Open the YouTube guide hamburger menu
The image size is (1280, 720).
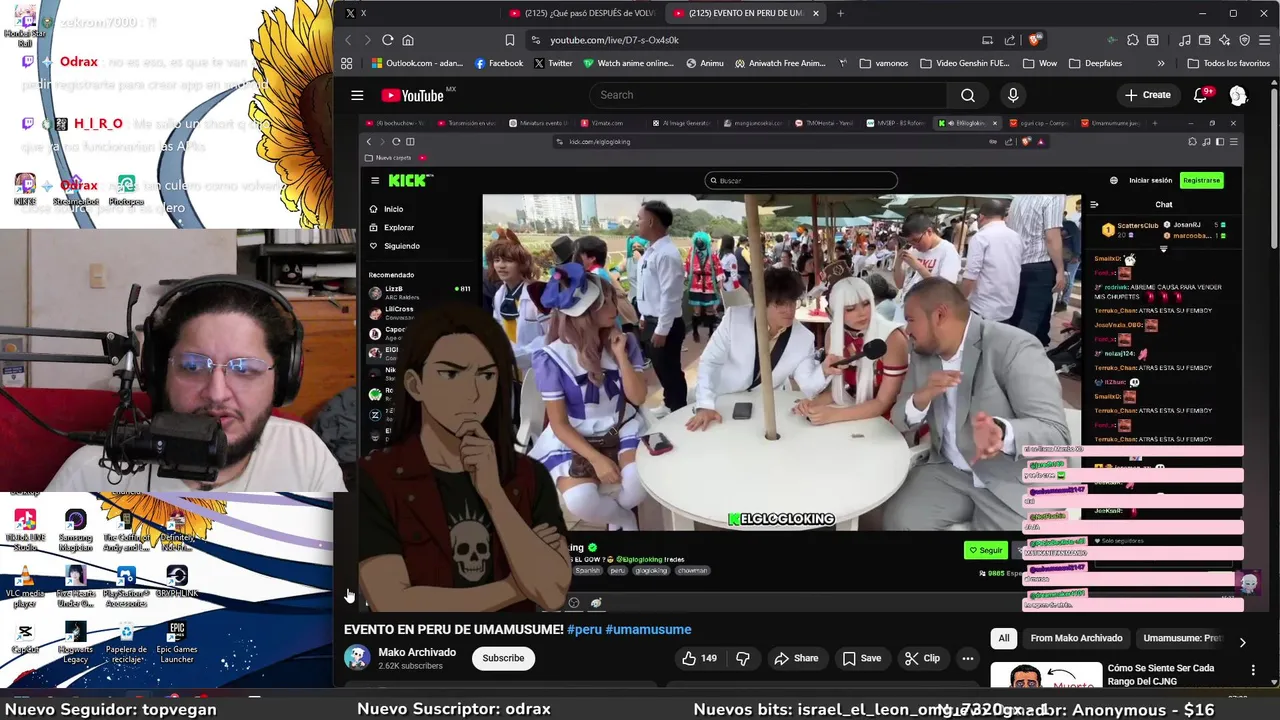click(x=357, y=95)
